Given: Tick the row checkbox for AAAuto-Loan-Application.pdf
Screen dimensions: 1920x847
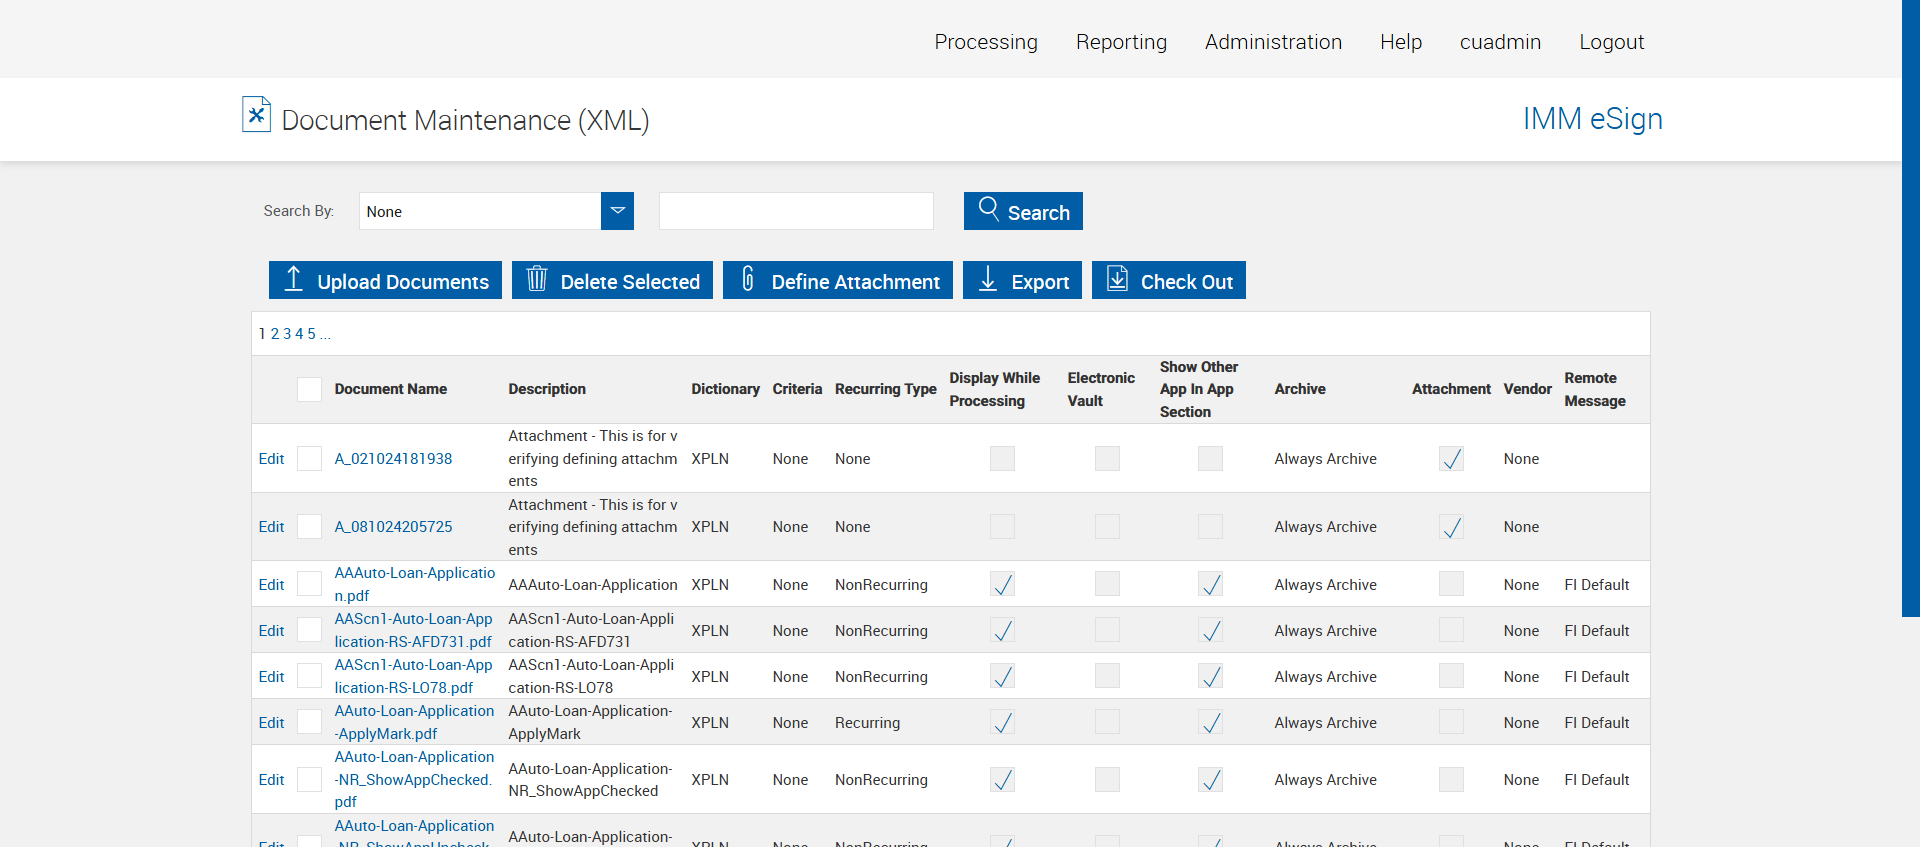Looking at the screenshot, I should click(309, 584).
